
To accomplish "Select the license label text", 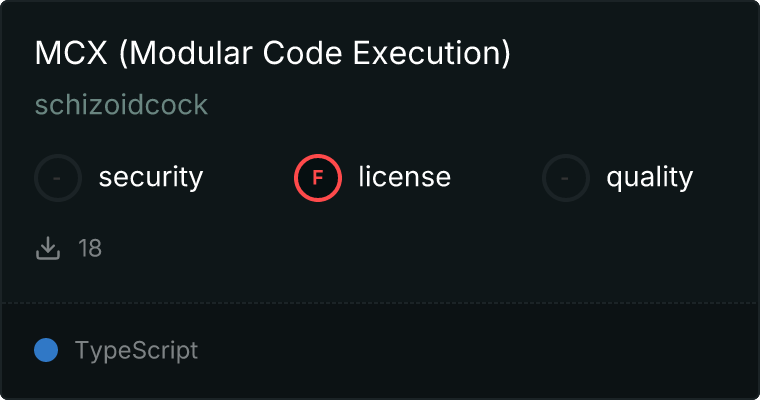I will [404, 178].
